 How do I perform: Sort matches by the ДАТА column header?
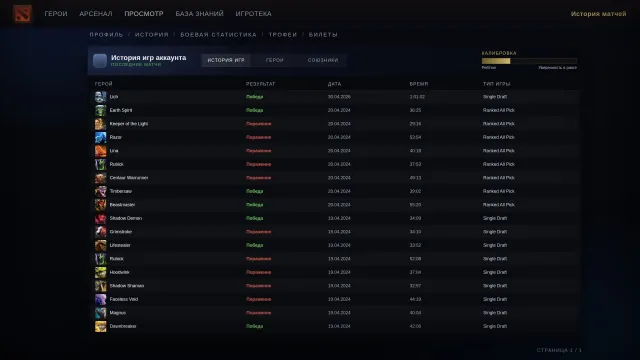pyautogui.click(x=334, y=84)
